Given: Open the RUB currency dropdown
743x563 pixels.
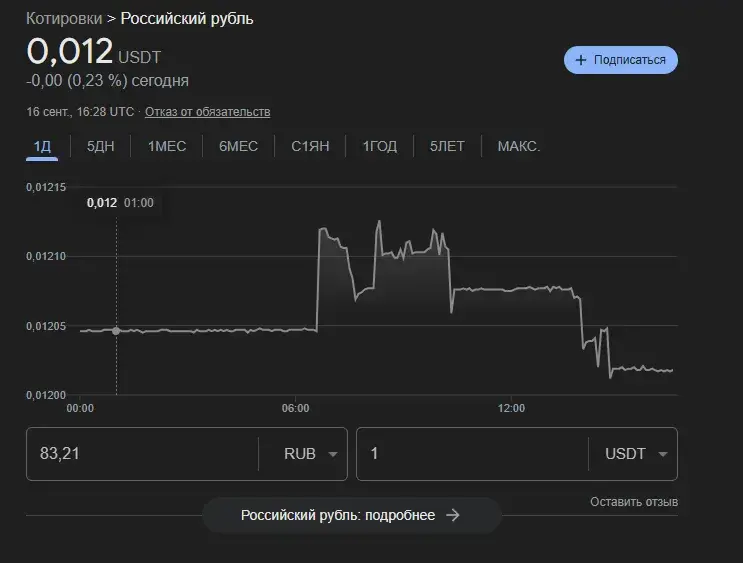Looking at the screenshot, I should click(310, 454).
